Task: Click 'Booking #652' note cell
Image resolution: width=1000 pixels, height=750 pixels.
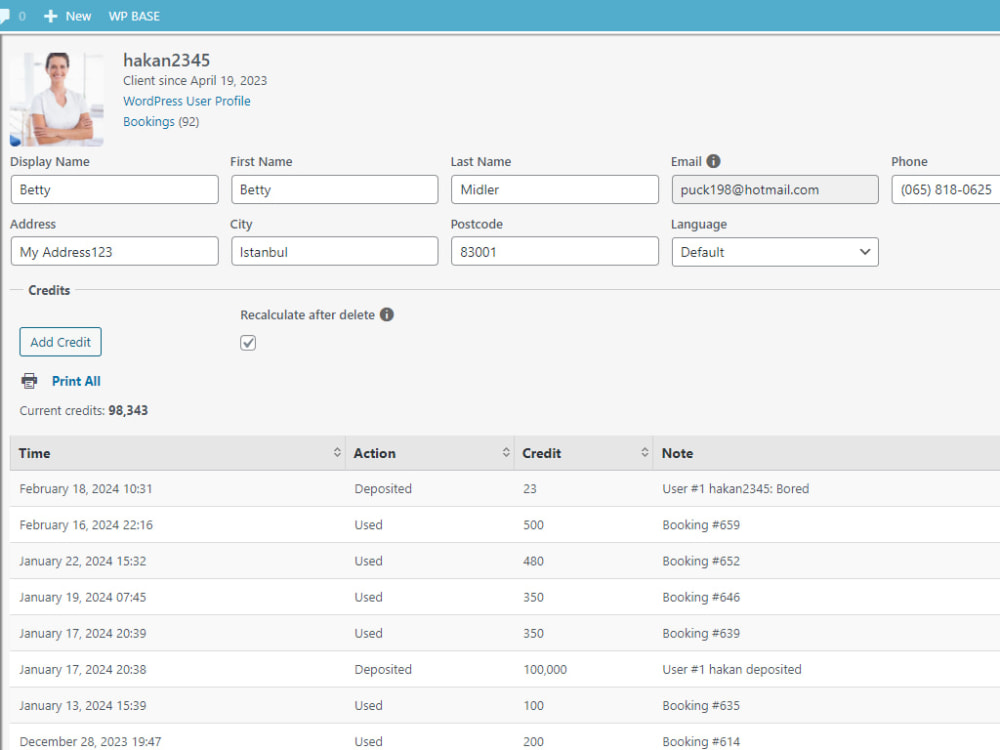Action: point(701,561)
